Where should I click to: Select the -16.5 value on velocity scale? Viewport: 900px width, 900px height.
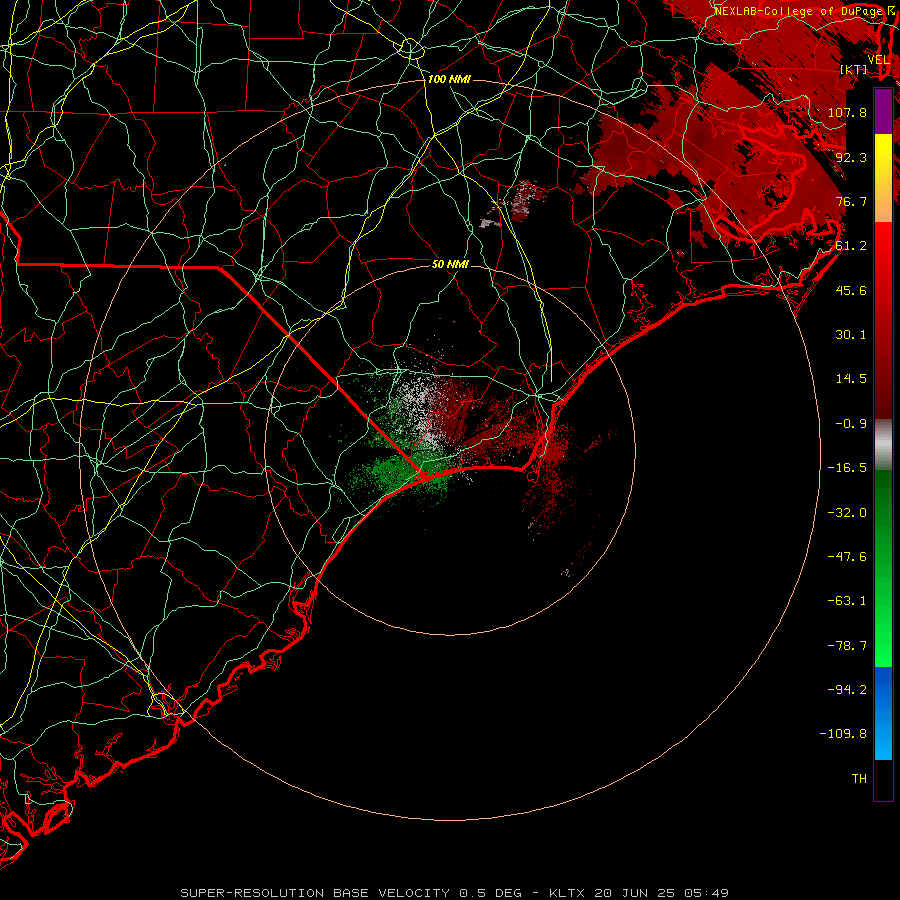click(847, 468)
